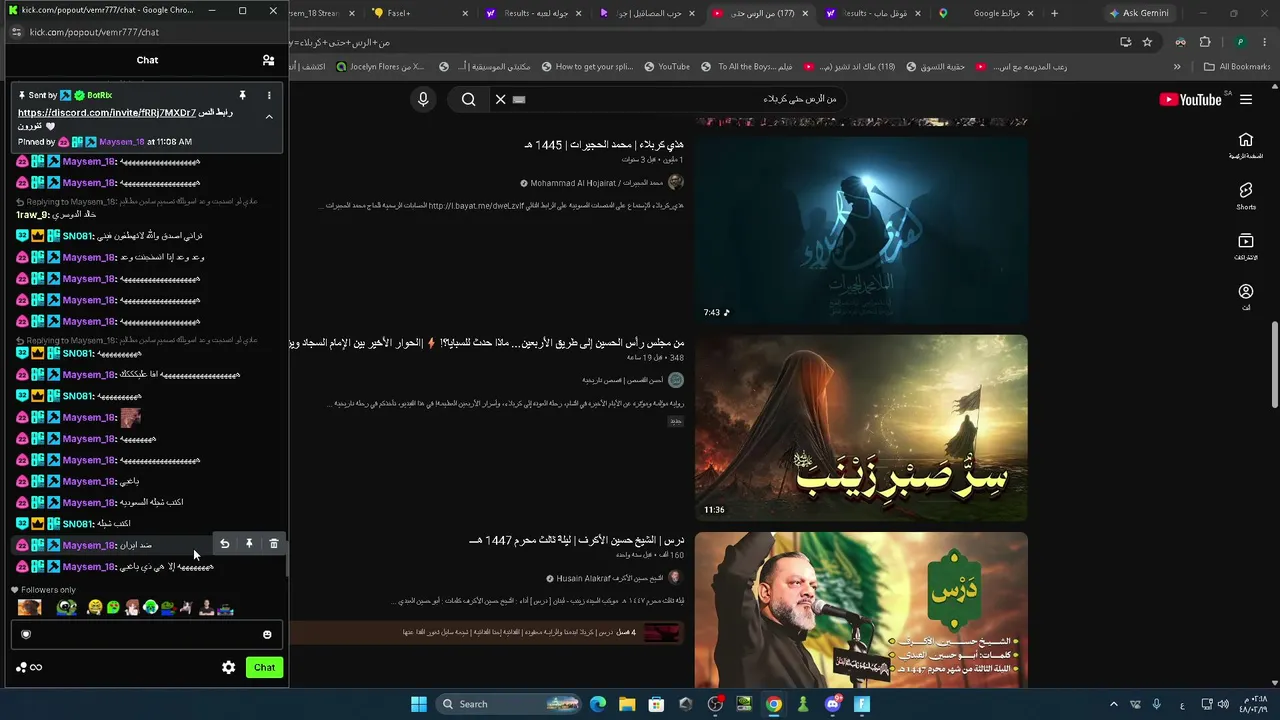The image size is (1280, 720).
Task: Show hidden system tray icons
Action: (x=1114, y=704)
